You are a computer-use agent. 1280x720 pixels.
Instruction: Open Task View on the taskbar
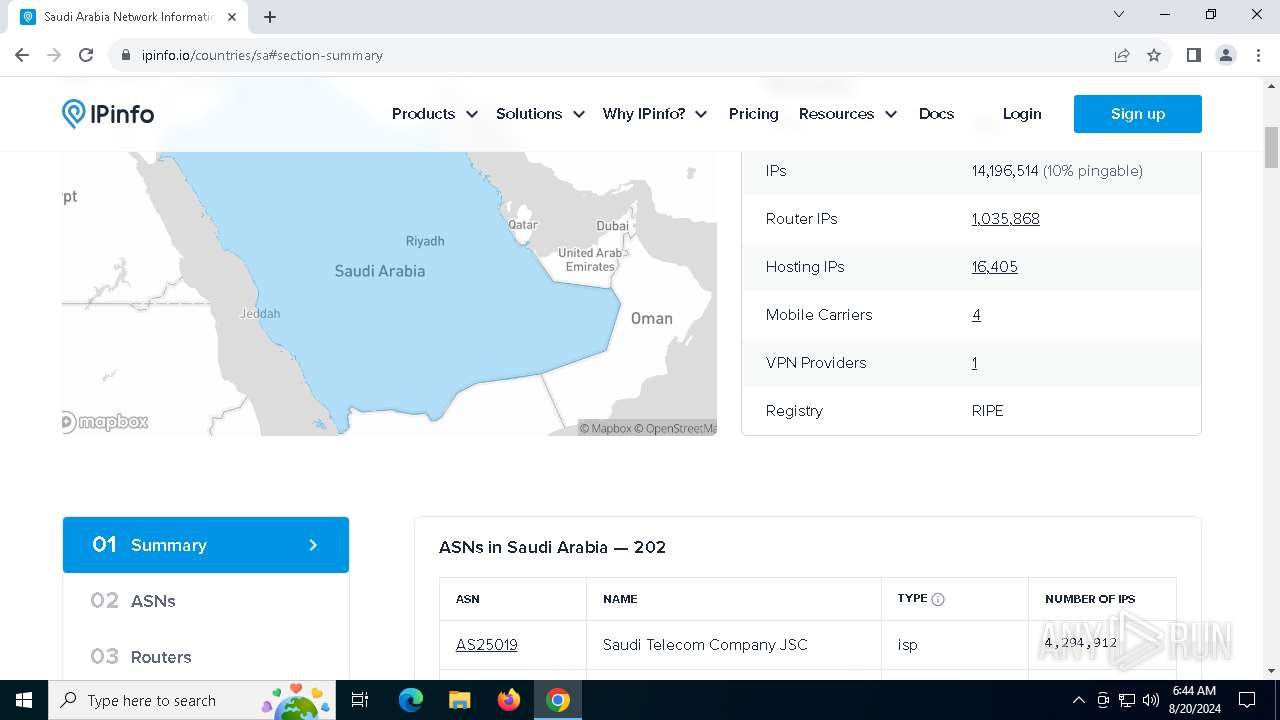coord(360,700)
